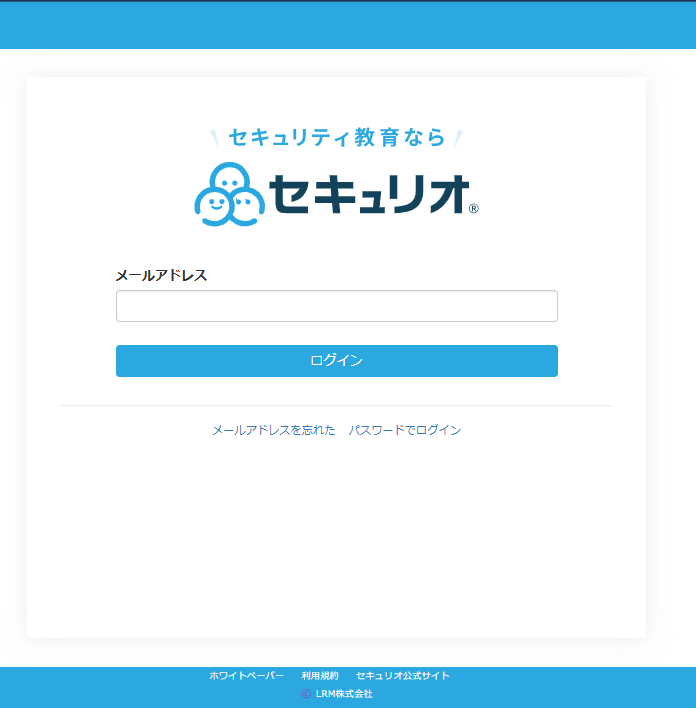Viewport: 696px width, 708px height.
Task: Open the パスワードでログイン link
Action: tap(405, 430)
